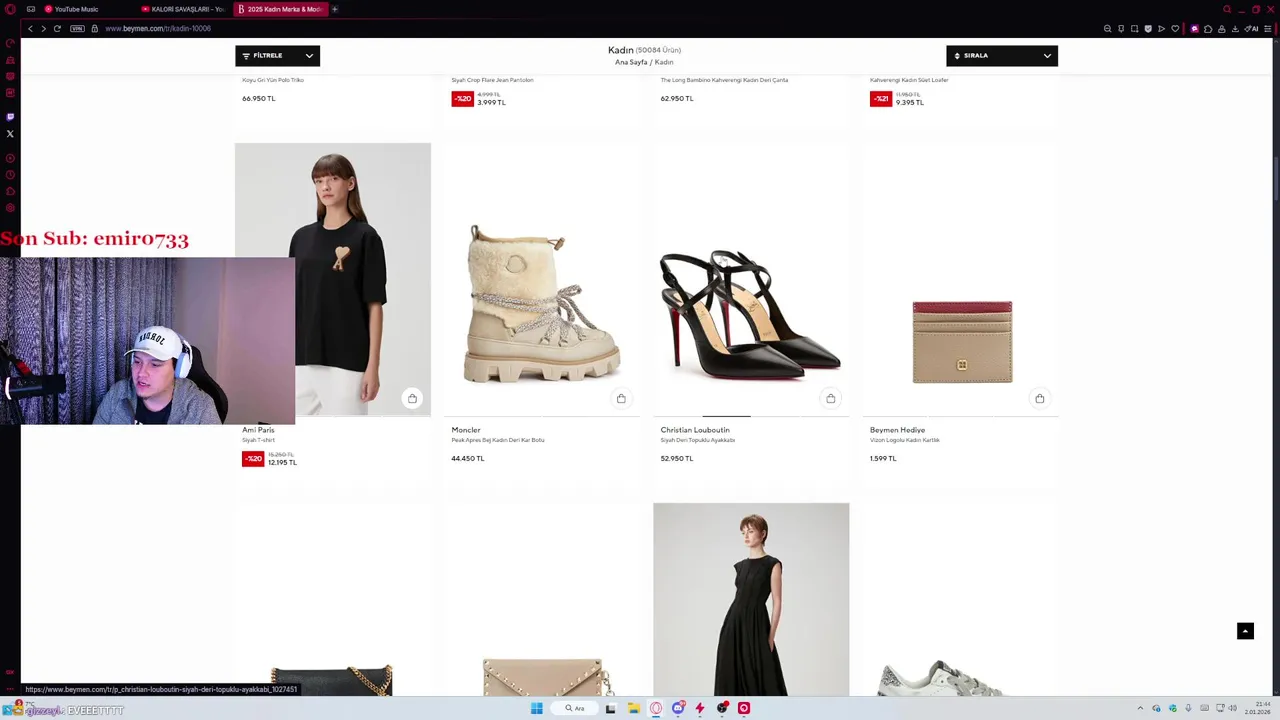Switch to the KALORİ SAVAŞLARI YouTube tab
Image resolution: width=1280 pixels, height=720 pixels.
click(183, 9)
